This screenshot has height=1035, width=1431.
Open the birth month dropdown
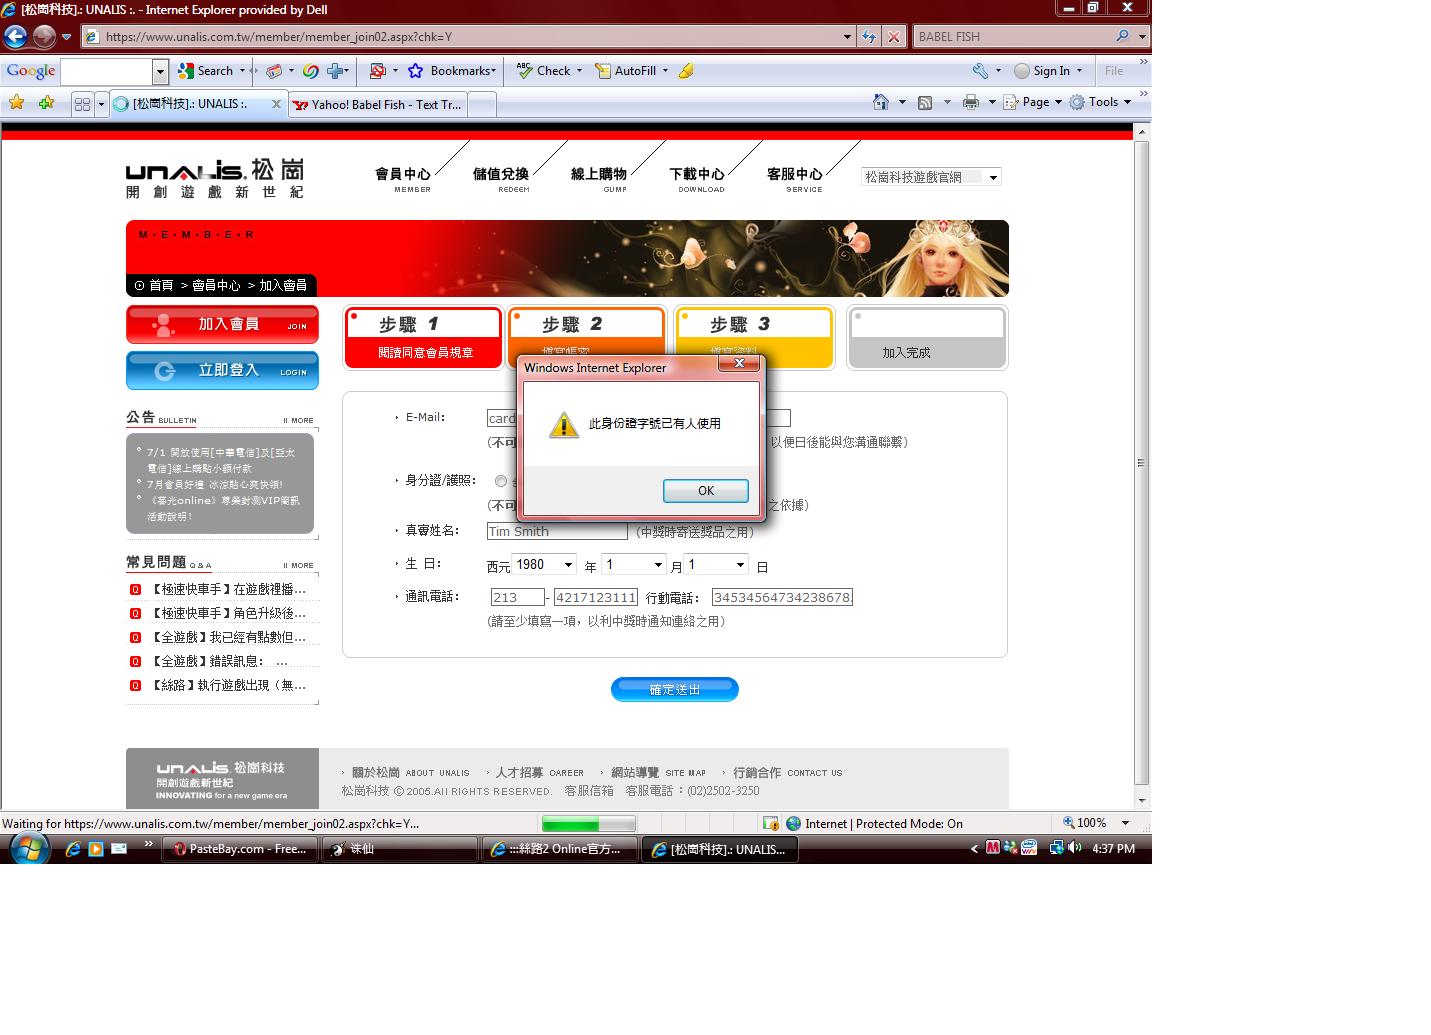point(632,565)
